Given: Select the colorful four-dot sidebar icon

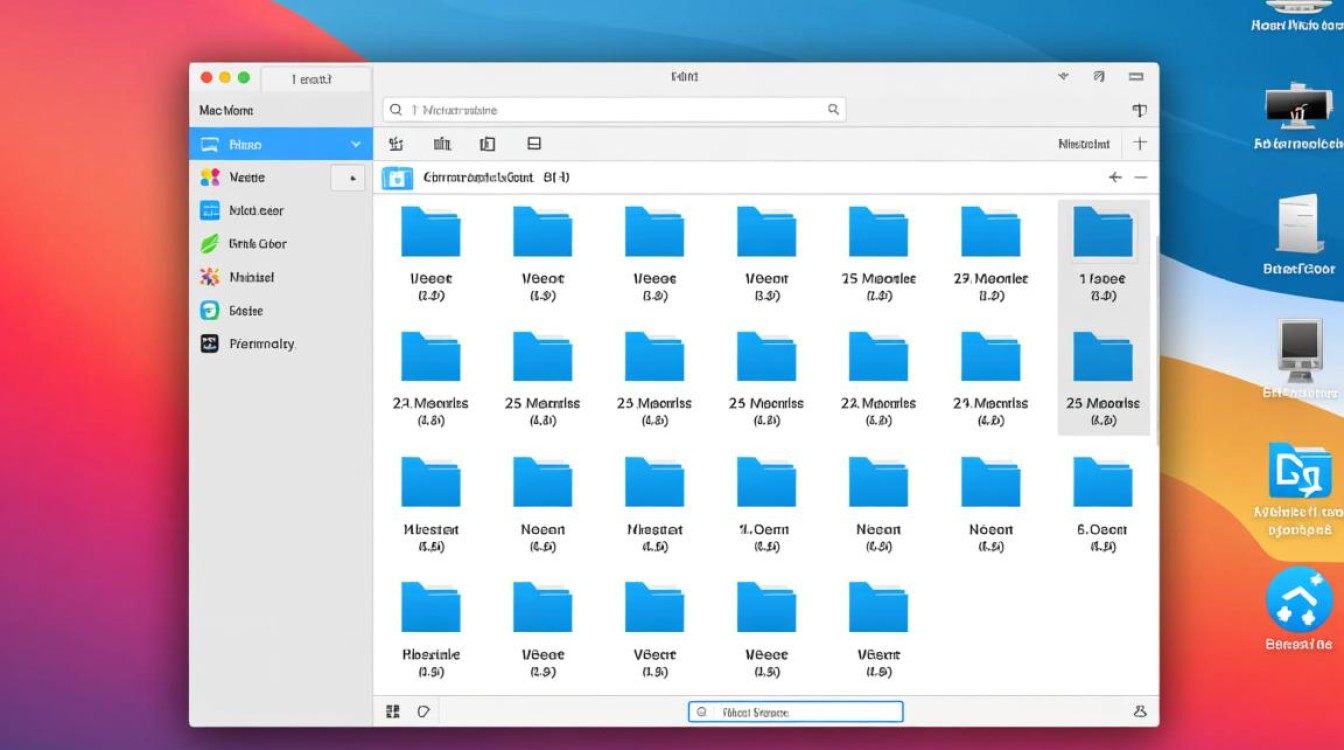Looking at the screenshot, I should 210,177.
